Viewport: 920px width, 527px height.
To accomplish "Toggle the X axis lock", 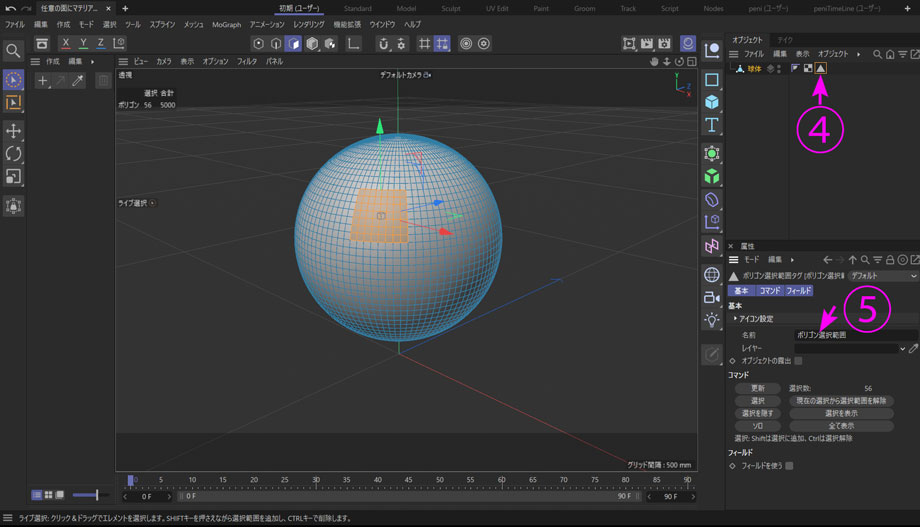I will tap(66, 44).
